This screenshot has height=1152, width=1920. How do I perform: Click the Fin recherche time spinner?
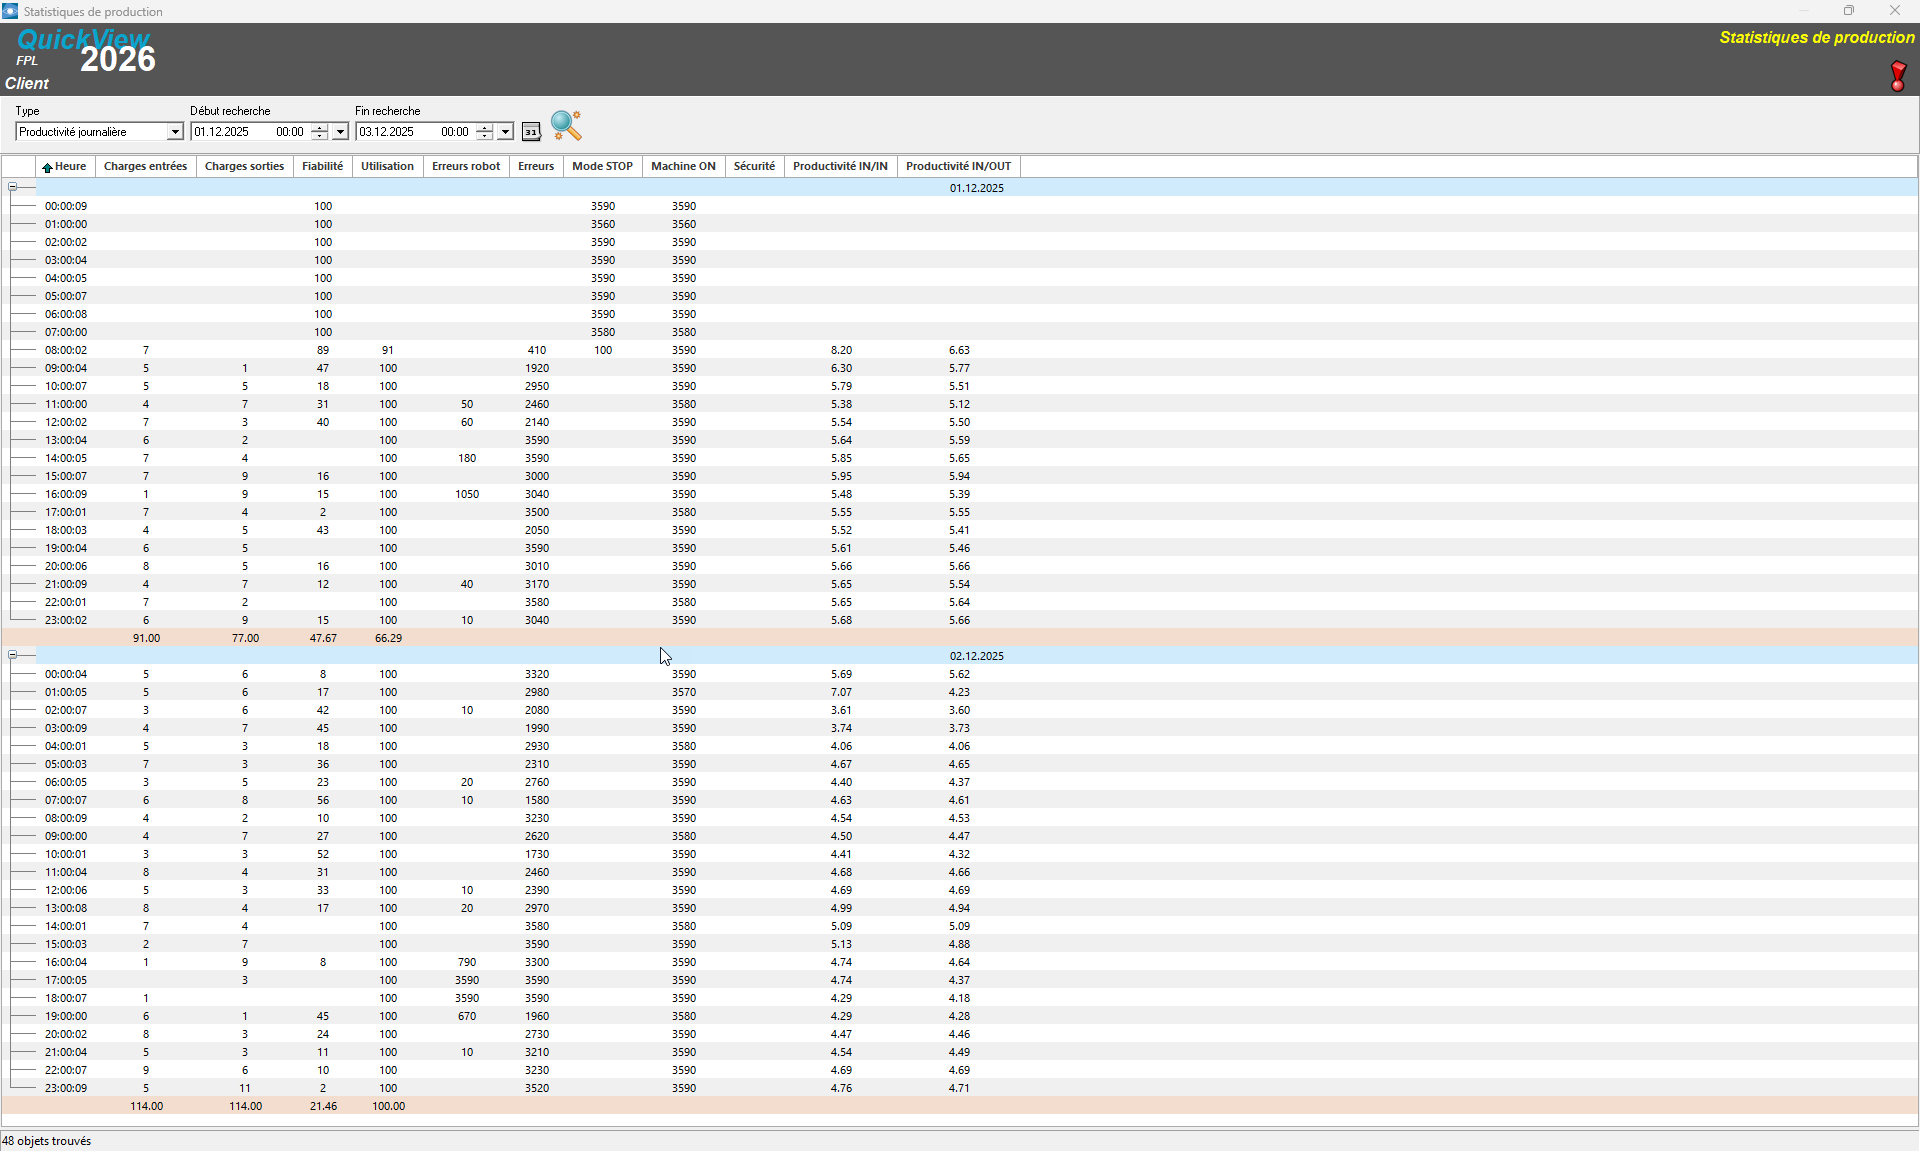point(484,132)
